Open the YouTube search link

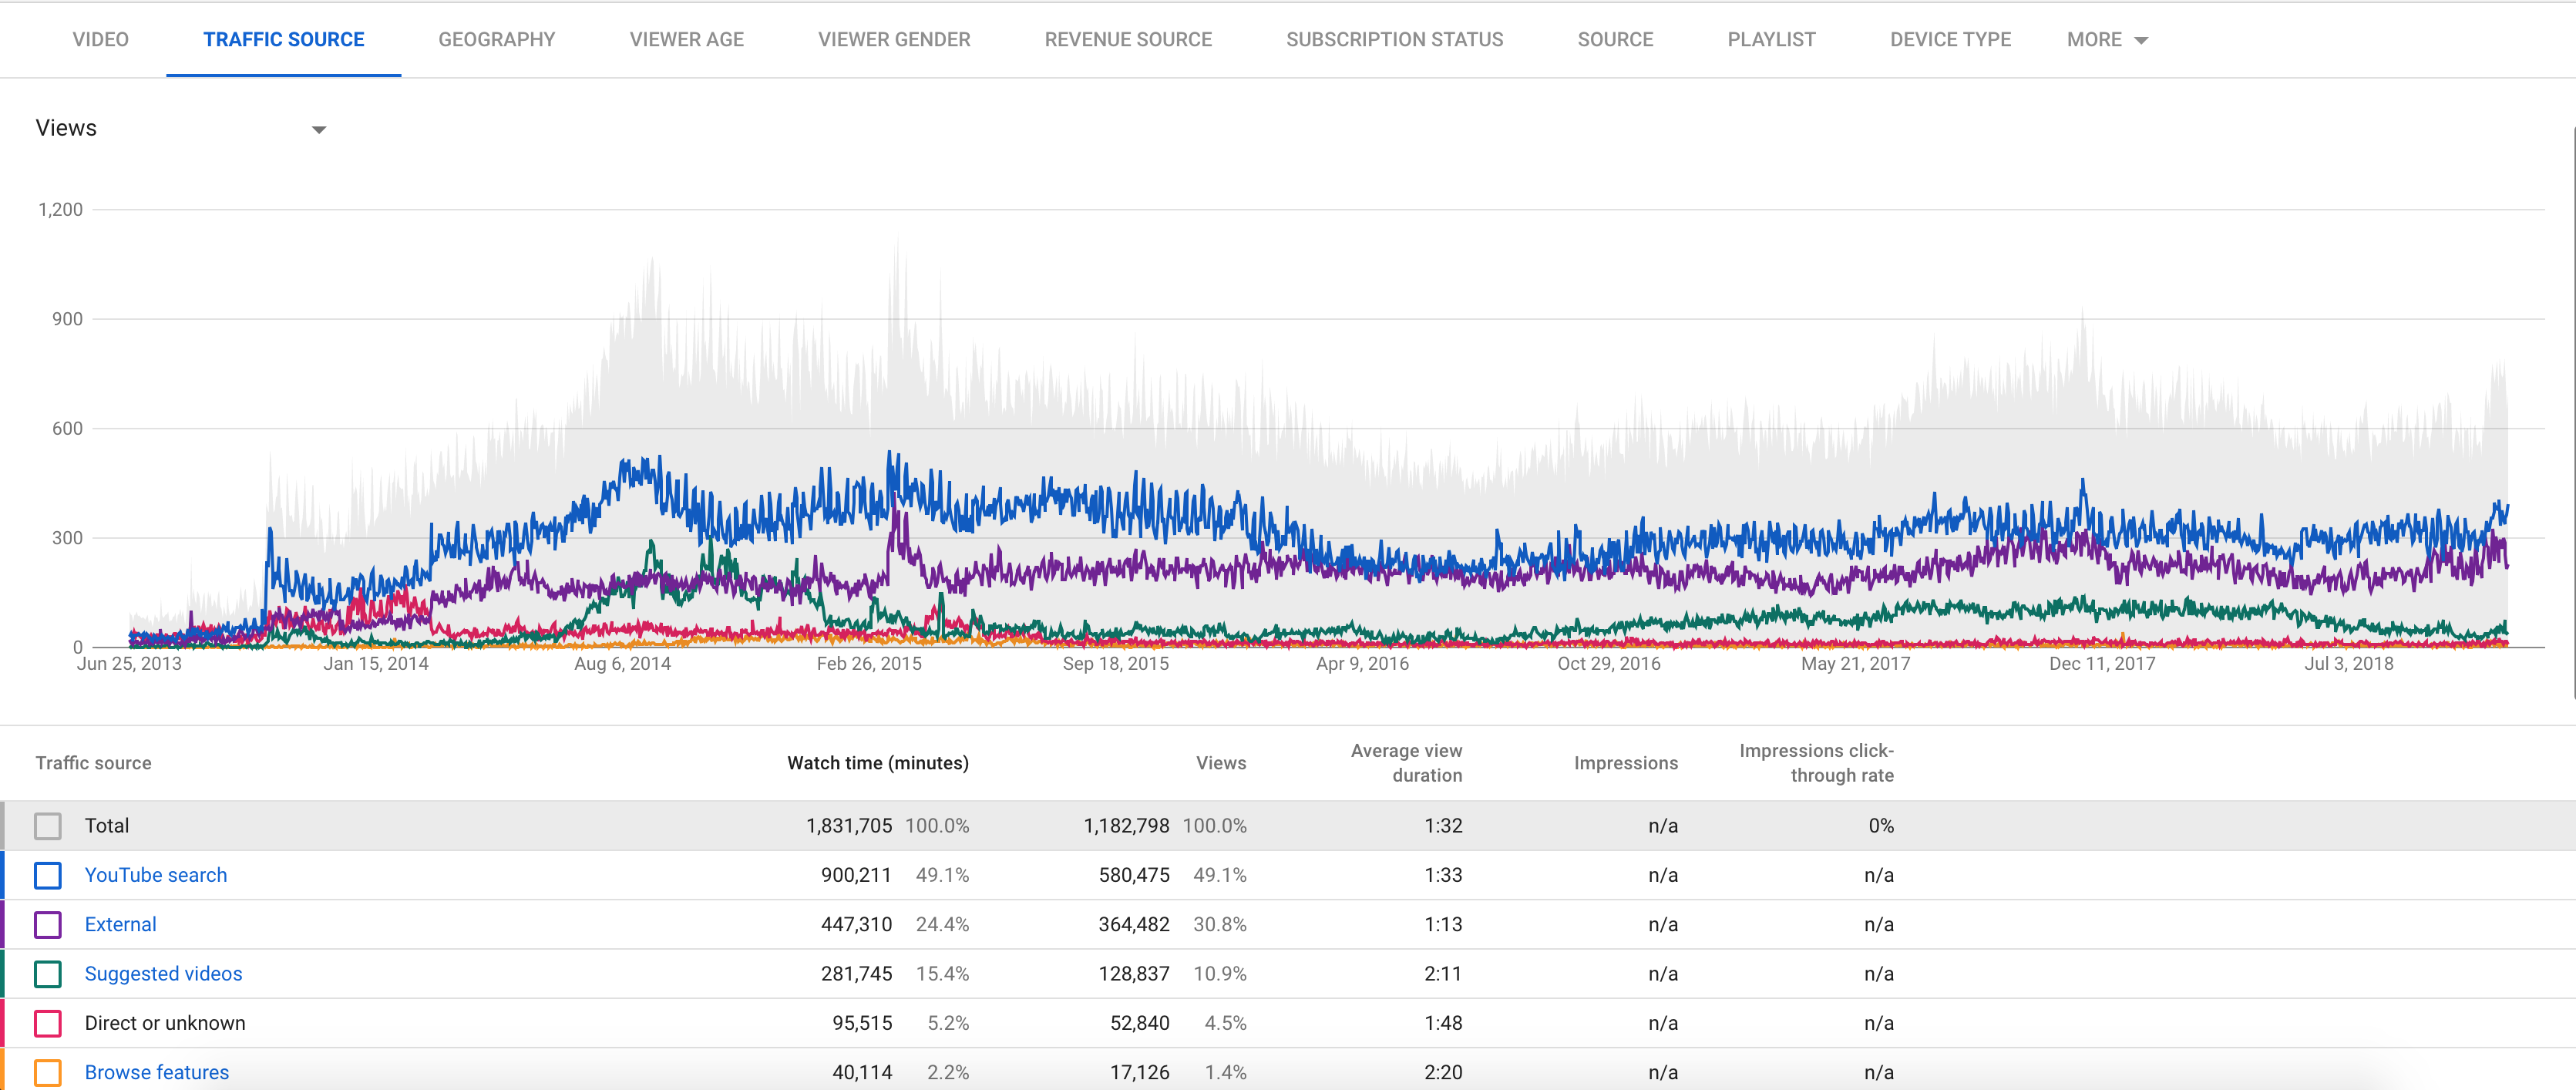coord(156,875)
